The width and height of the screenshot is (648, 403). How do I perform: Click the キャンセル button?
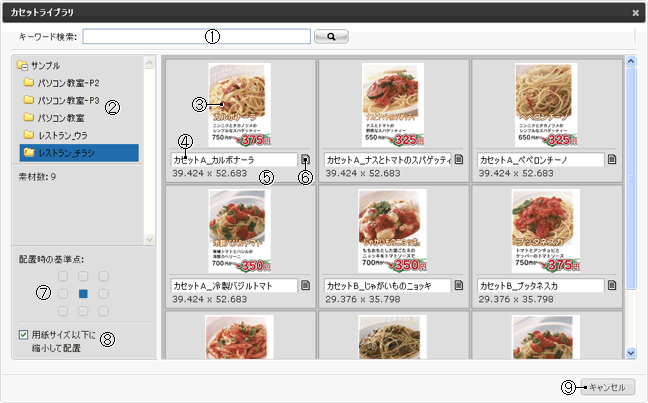[608, 387]
